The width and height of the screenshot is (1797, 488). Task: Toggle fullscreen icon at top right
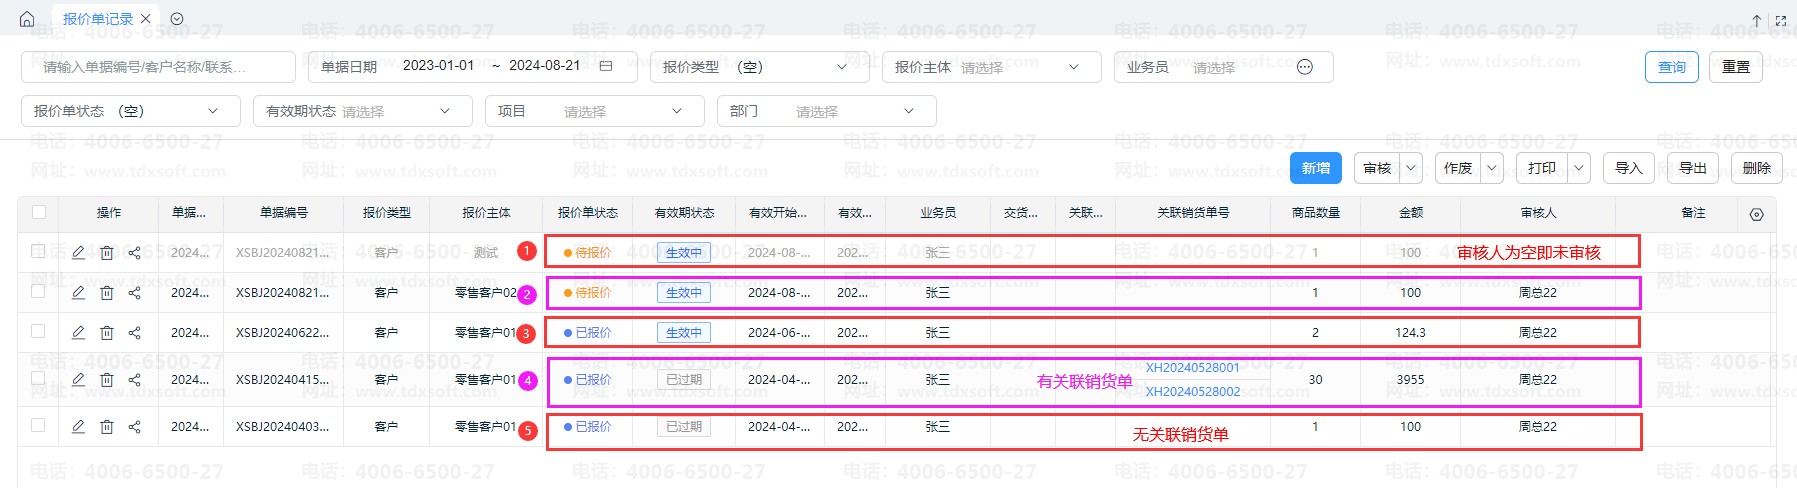point(1780,20)
